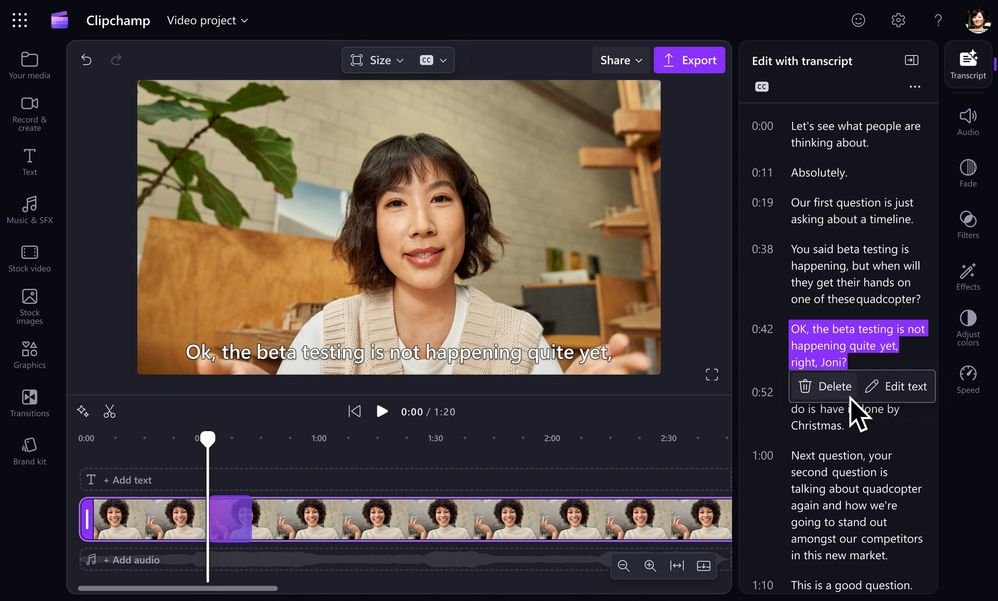Image resolution: width=998 pixels, height=601 pixels.
Task: Choose Delete in transcript context menu
Action: tap(825, 386)
